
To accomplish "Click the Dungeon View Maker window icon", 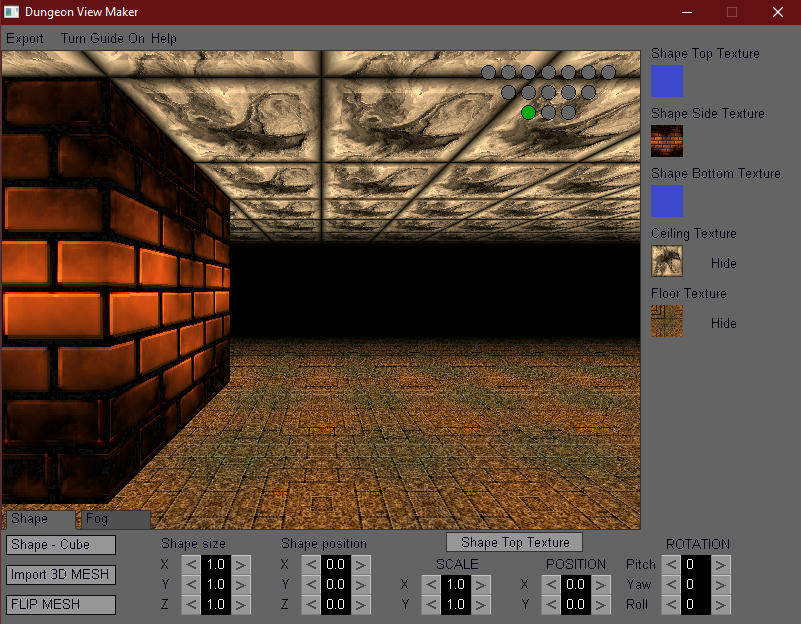I will 11,12.
